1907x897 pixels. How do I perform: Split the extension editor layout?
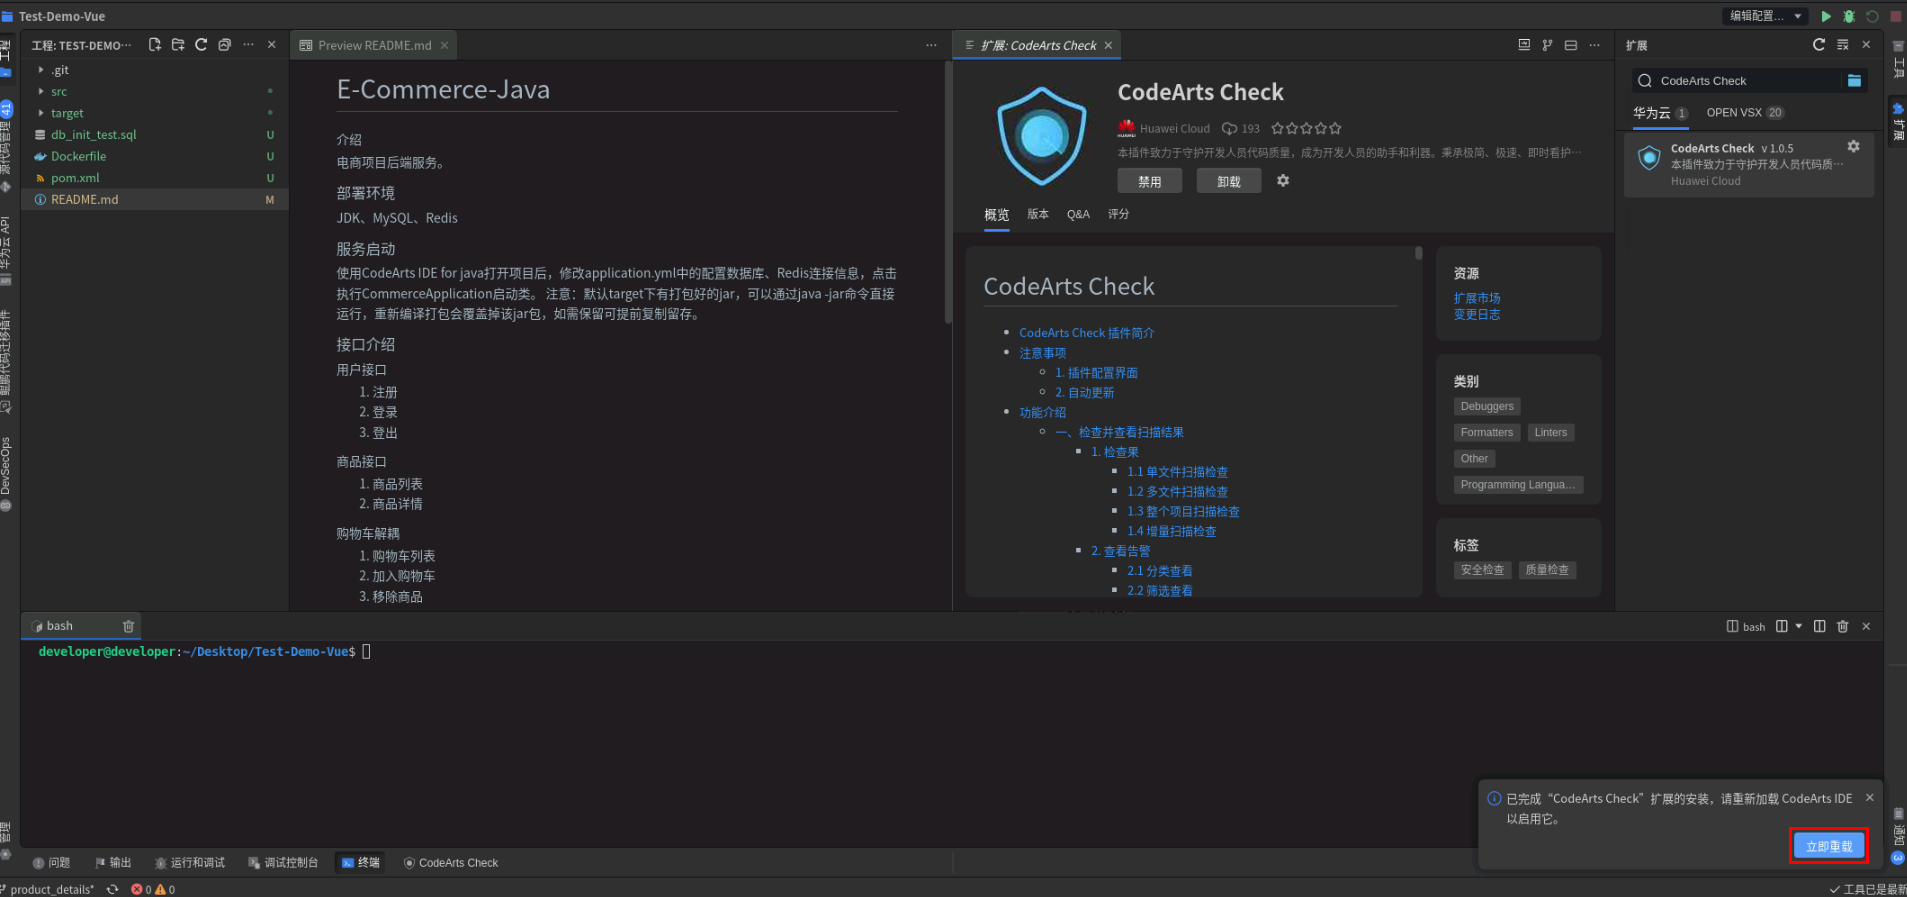[x=1571, y=45]
